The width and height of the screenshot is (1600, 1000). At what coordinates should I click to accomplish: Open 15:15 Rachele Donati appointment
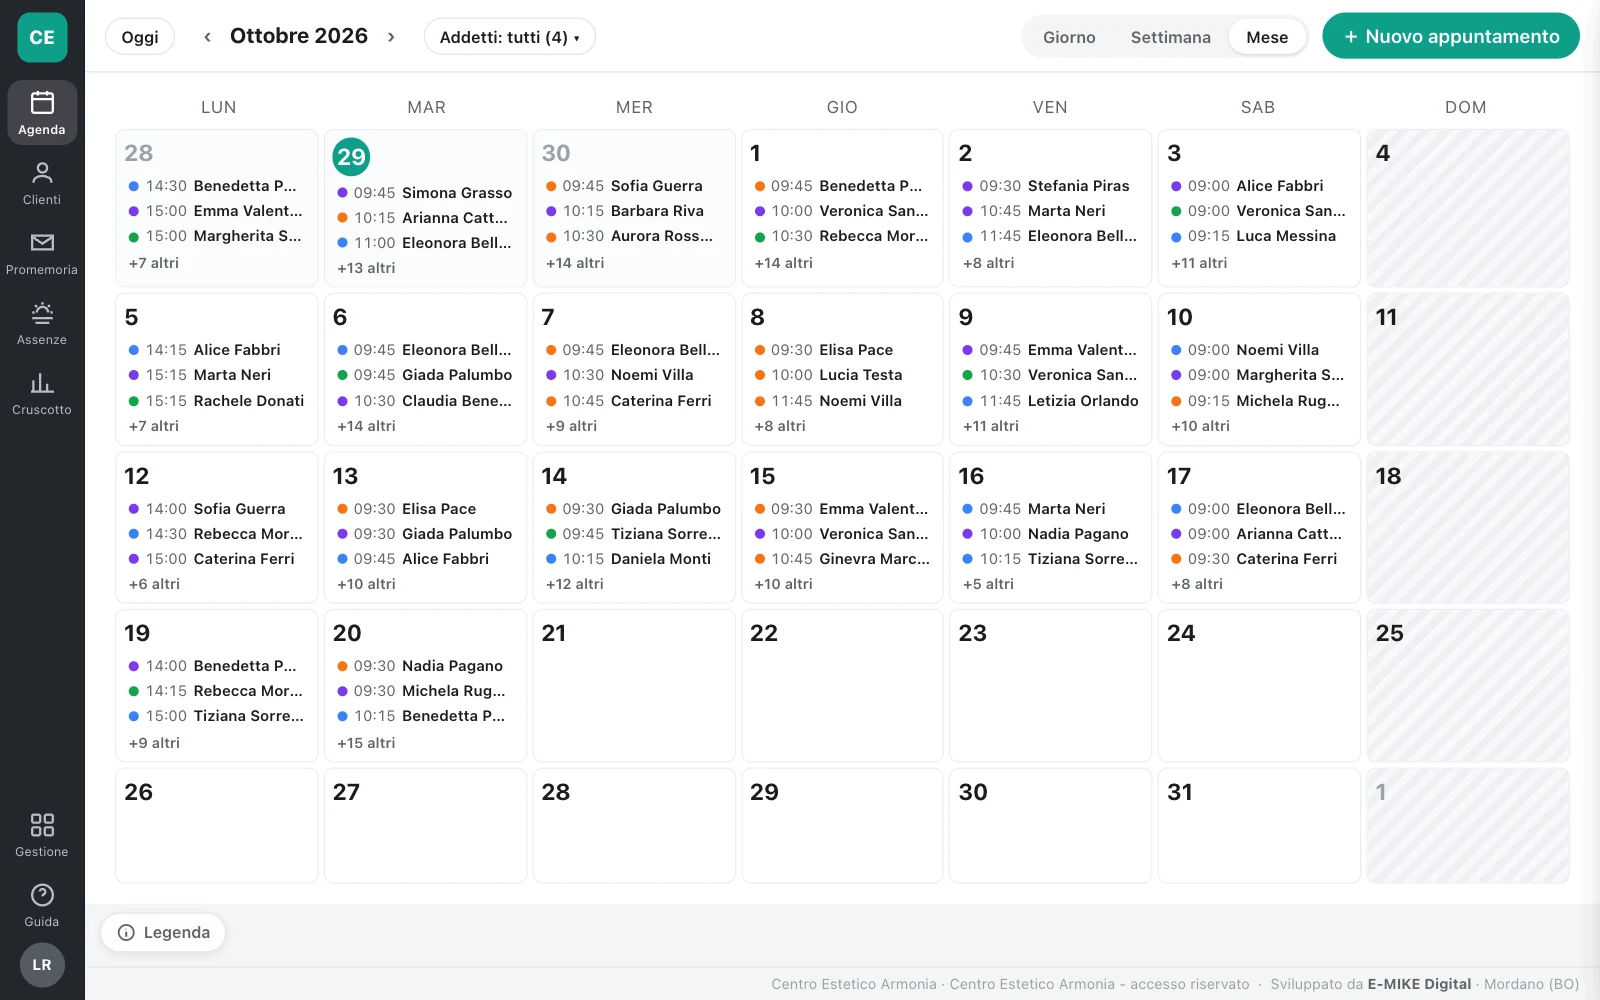point(217,401)
